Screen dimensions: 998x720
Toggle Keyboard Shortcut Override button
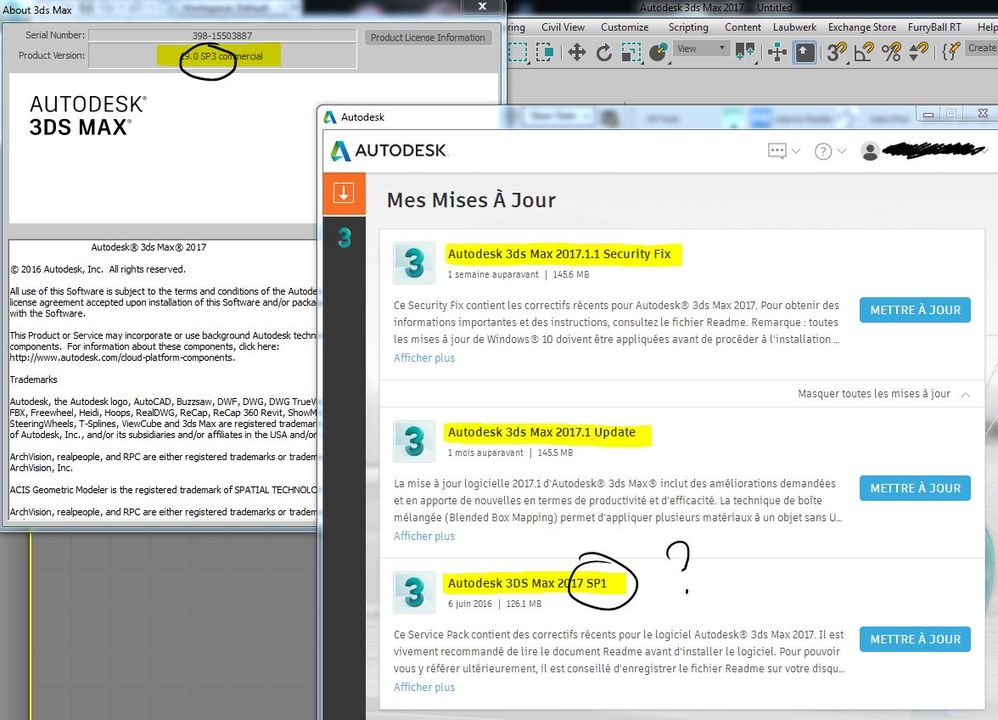click(805, 52)
